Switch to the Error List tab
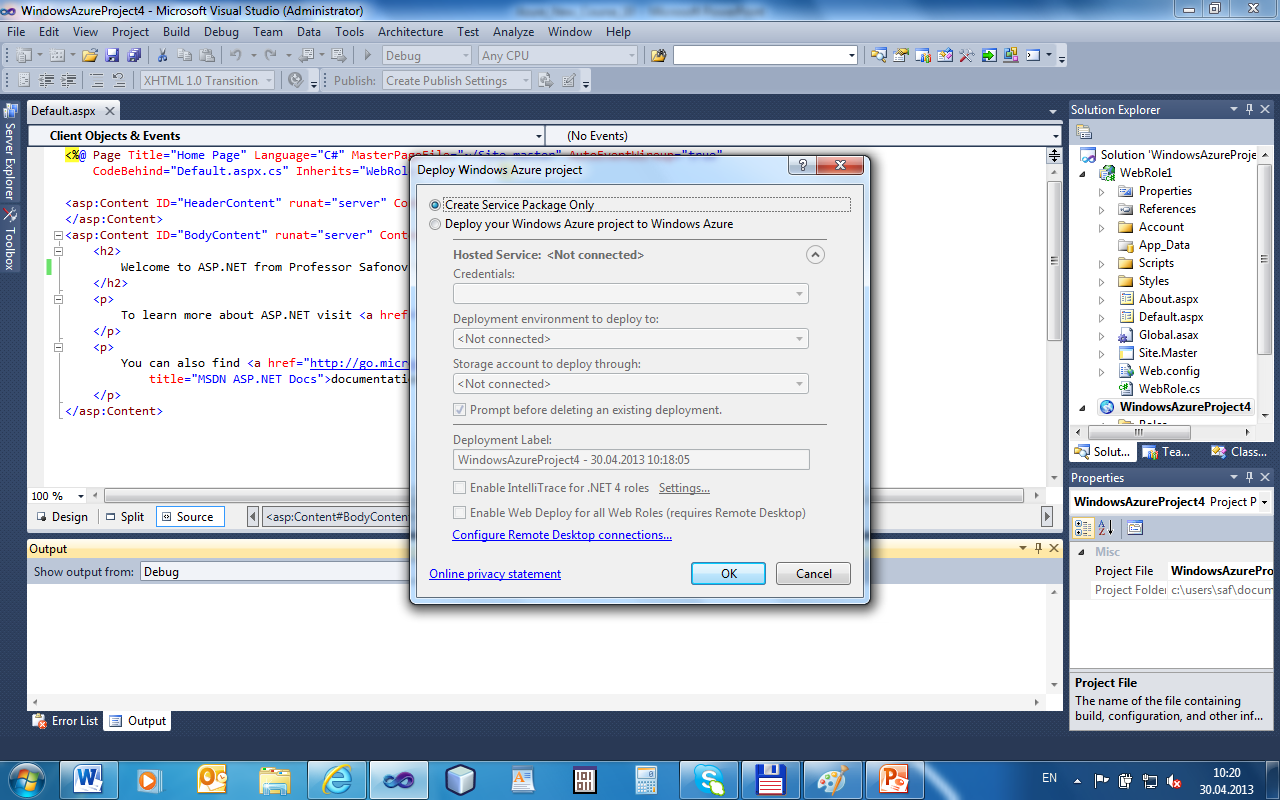 tap(66, 721)
